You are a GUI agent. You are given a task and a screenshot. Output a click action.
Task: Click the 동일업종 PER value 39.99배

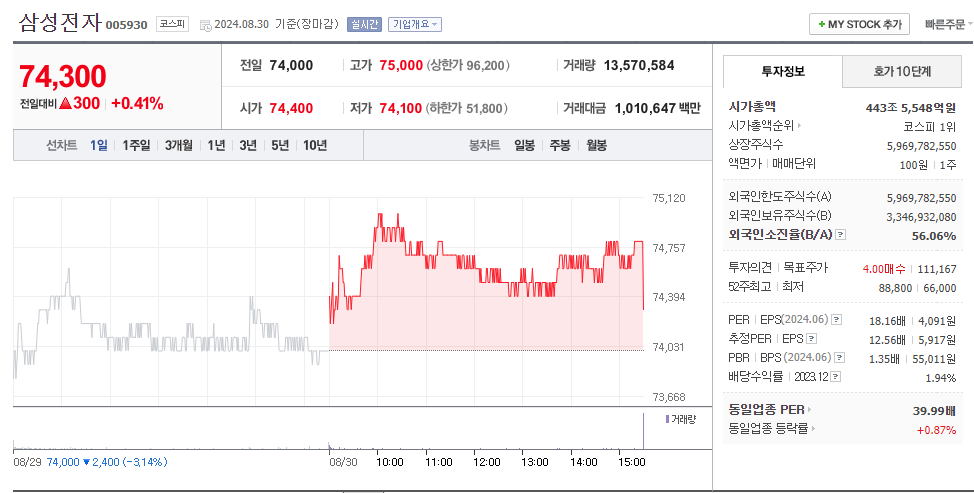(x=934, y=411)
